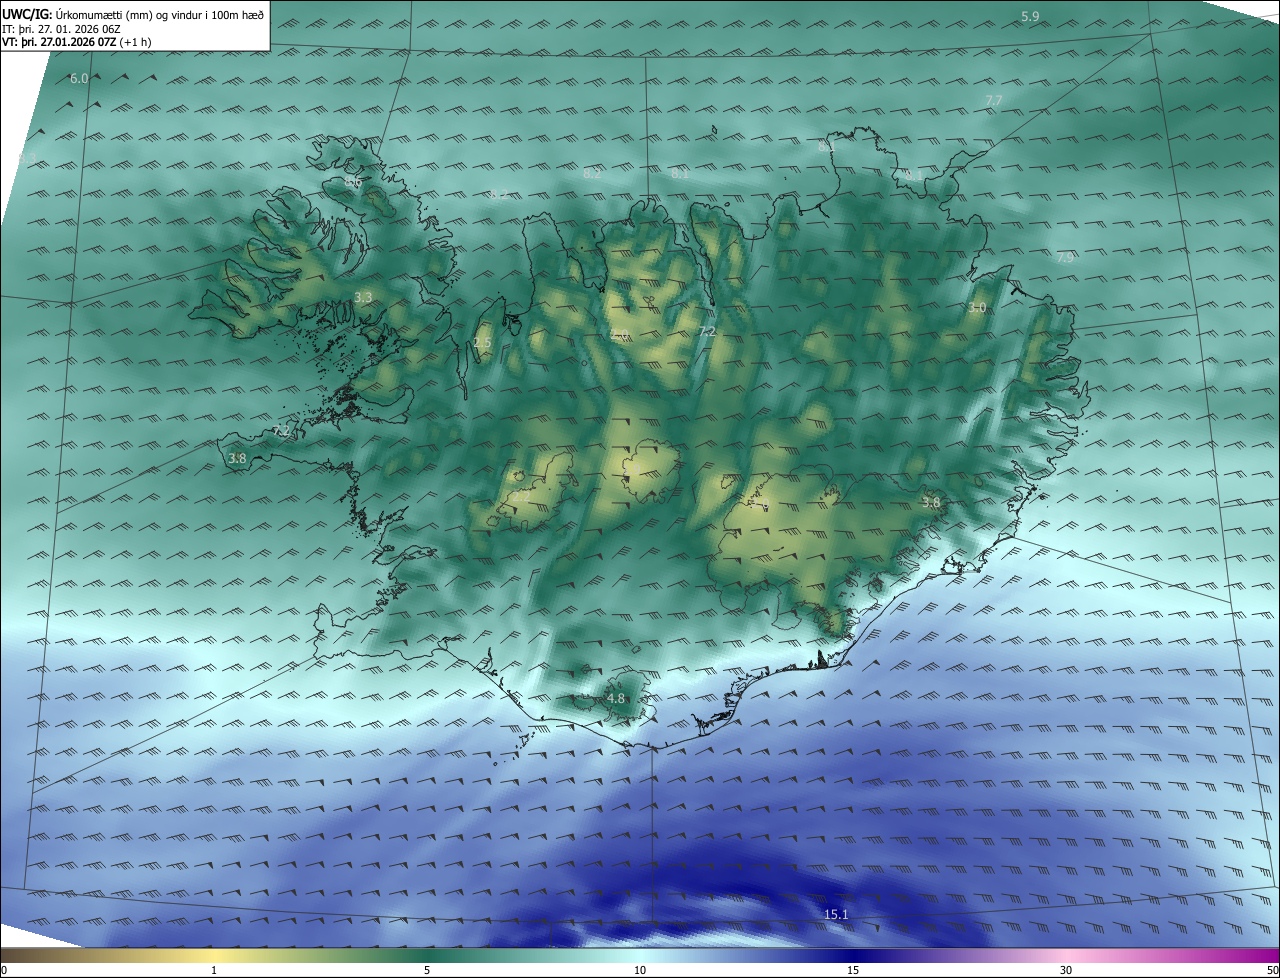Click the dark green legend color at the 5 tick
Image resolution: width=1280 pixels, height=978 pixels.
427,955
